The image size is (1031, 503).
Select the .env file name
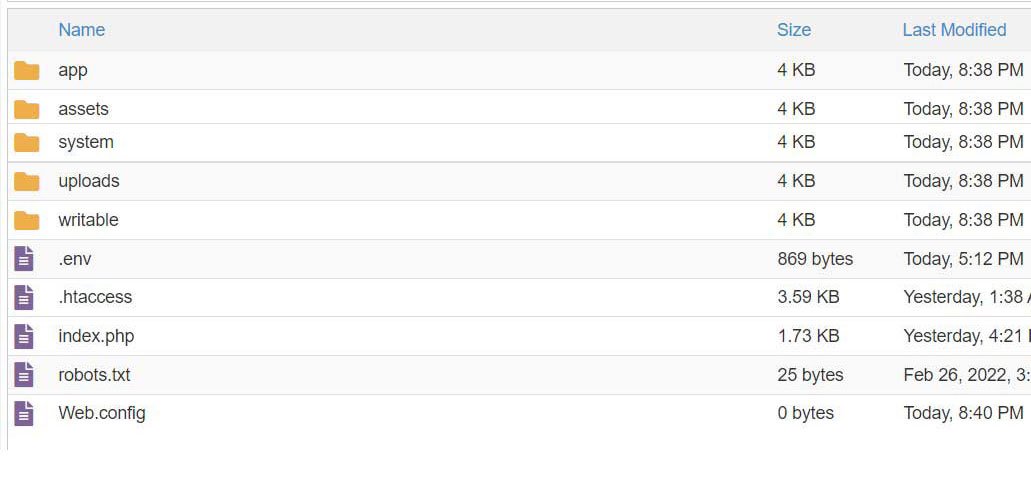[75, 259]
